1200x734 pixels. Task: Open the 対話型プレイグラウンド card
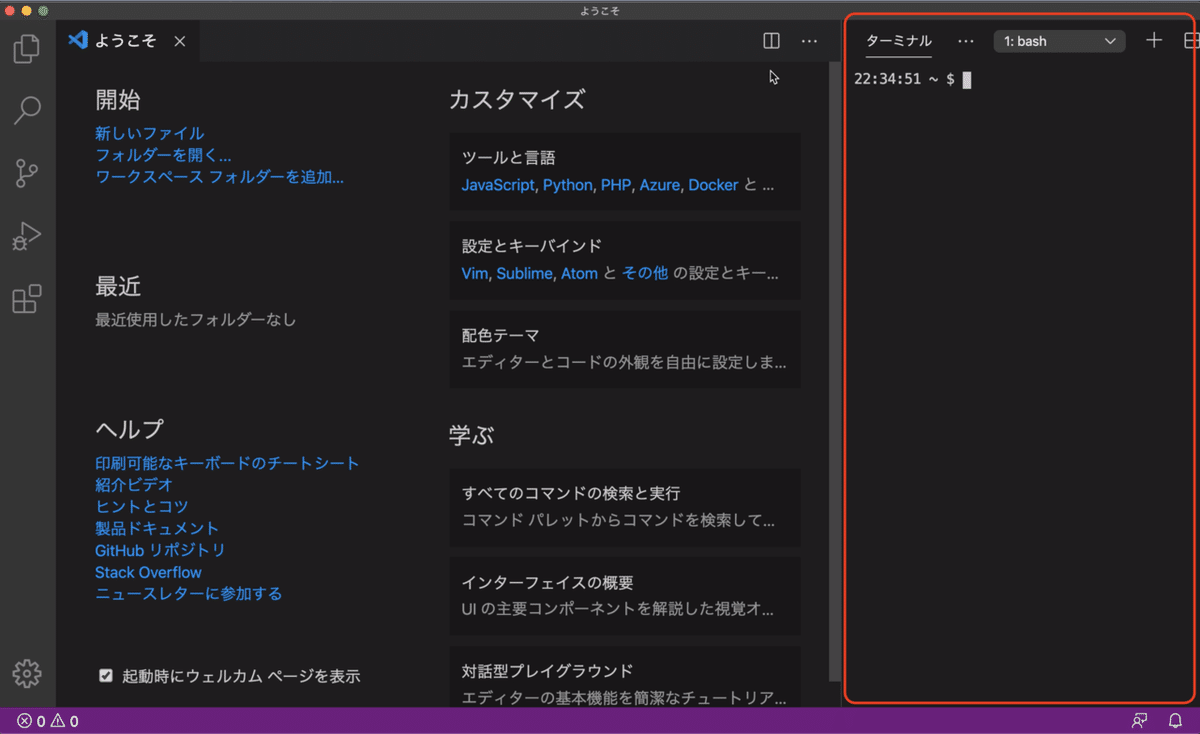(x=625, y=677)
